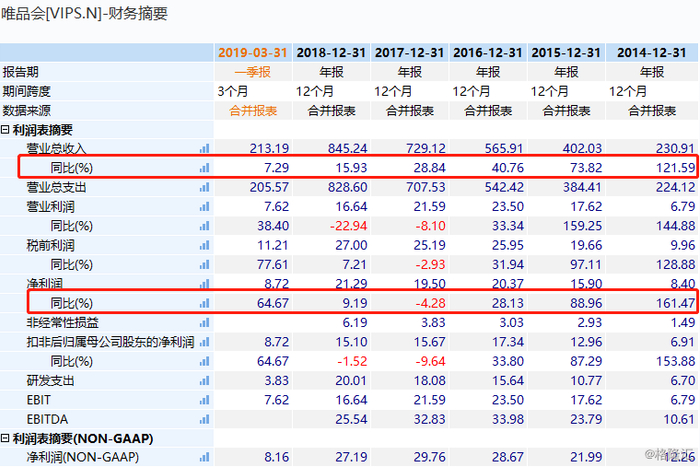700x467 pixels.
Task: Click the 一季报 report period label
Action: point(253,72)
